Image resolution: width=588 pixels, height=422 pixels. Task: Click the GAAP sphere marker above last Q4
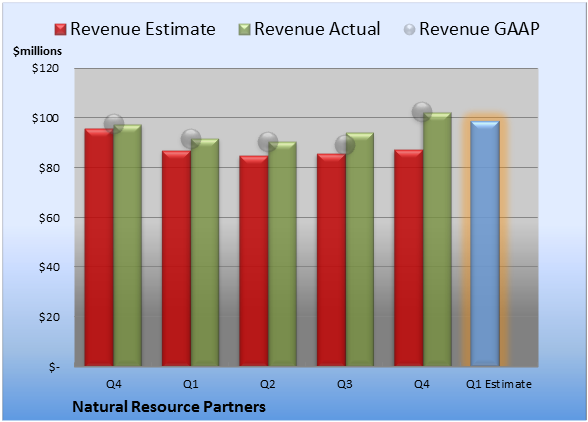pyautogui.click(x=422, y=111)
